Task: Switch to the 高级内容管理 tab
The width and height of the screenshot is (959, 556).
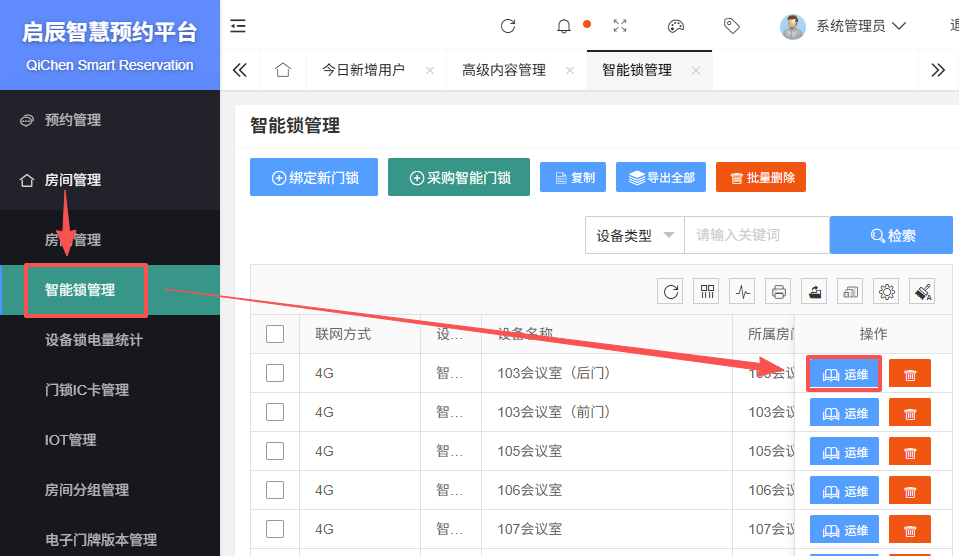Action: pos(504,70)
